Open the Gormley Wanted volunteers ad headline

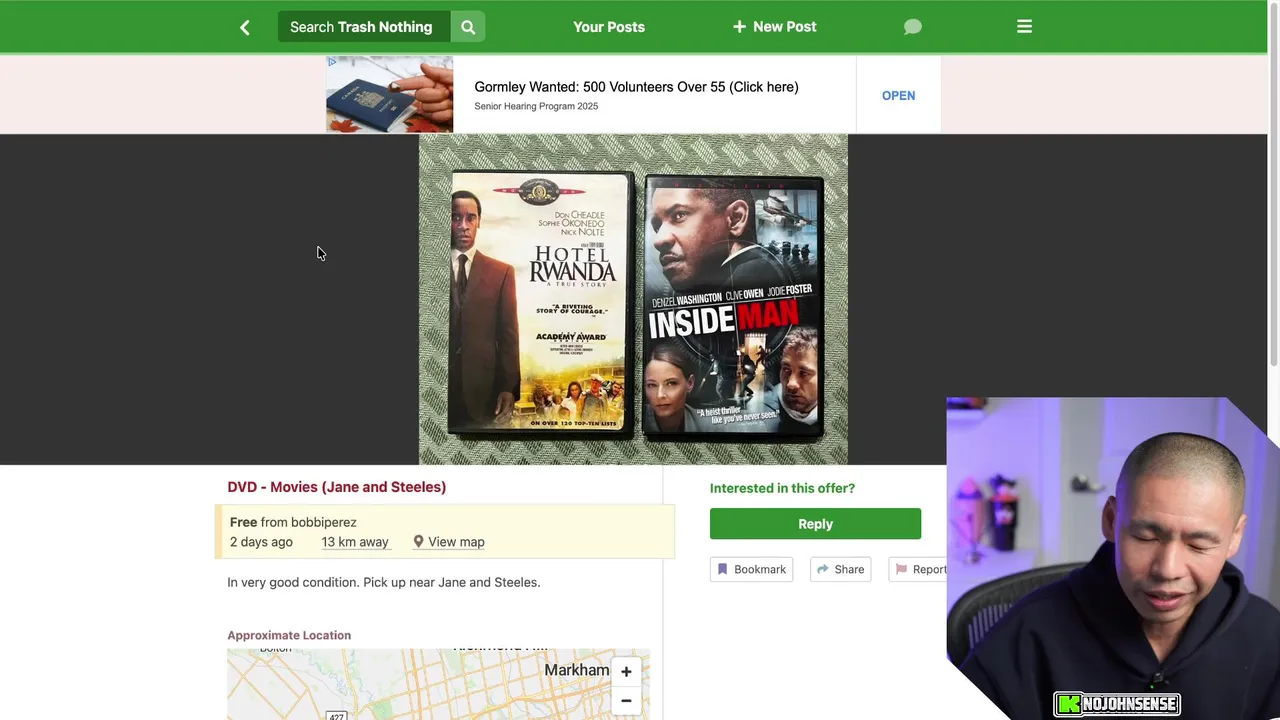coord(636,87)
